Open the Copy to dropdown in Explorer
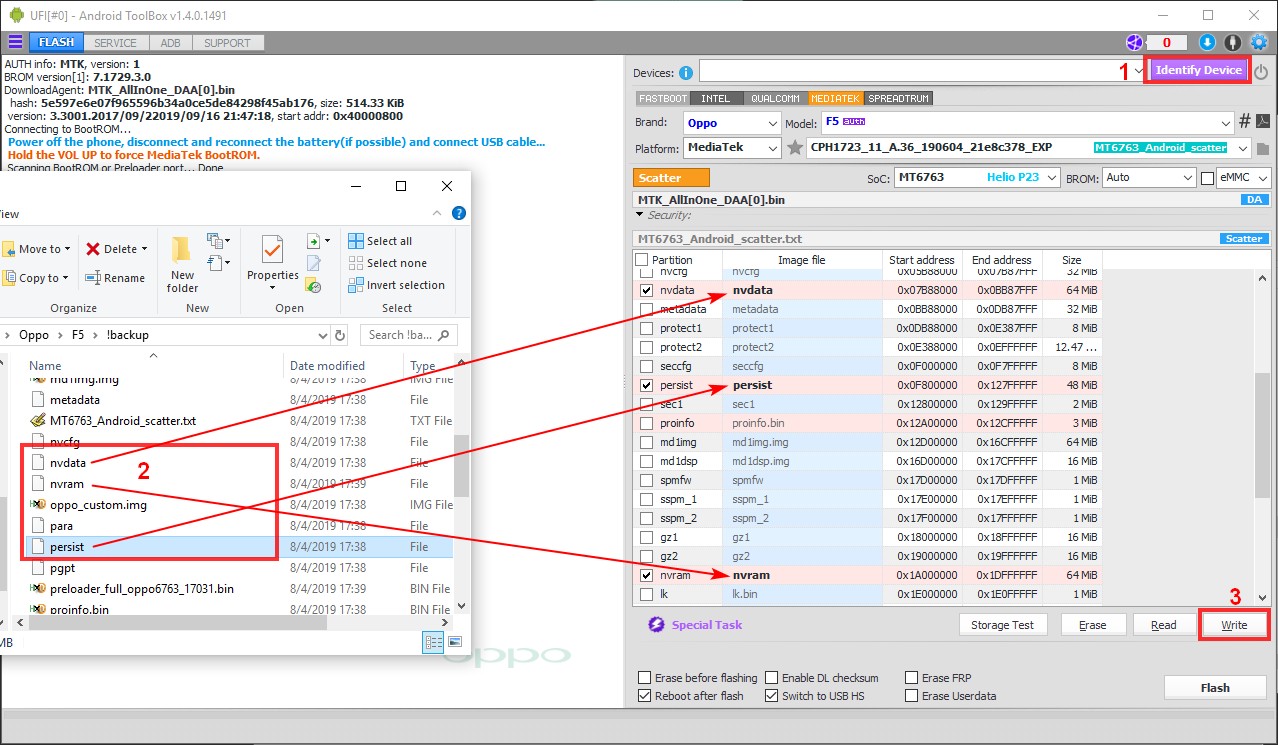1278x745 pixels. 37,278
